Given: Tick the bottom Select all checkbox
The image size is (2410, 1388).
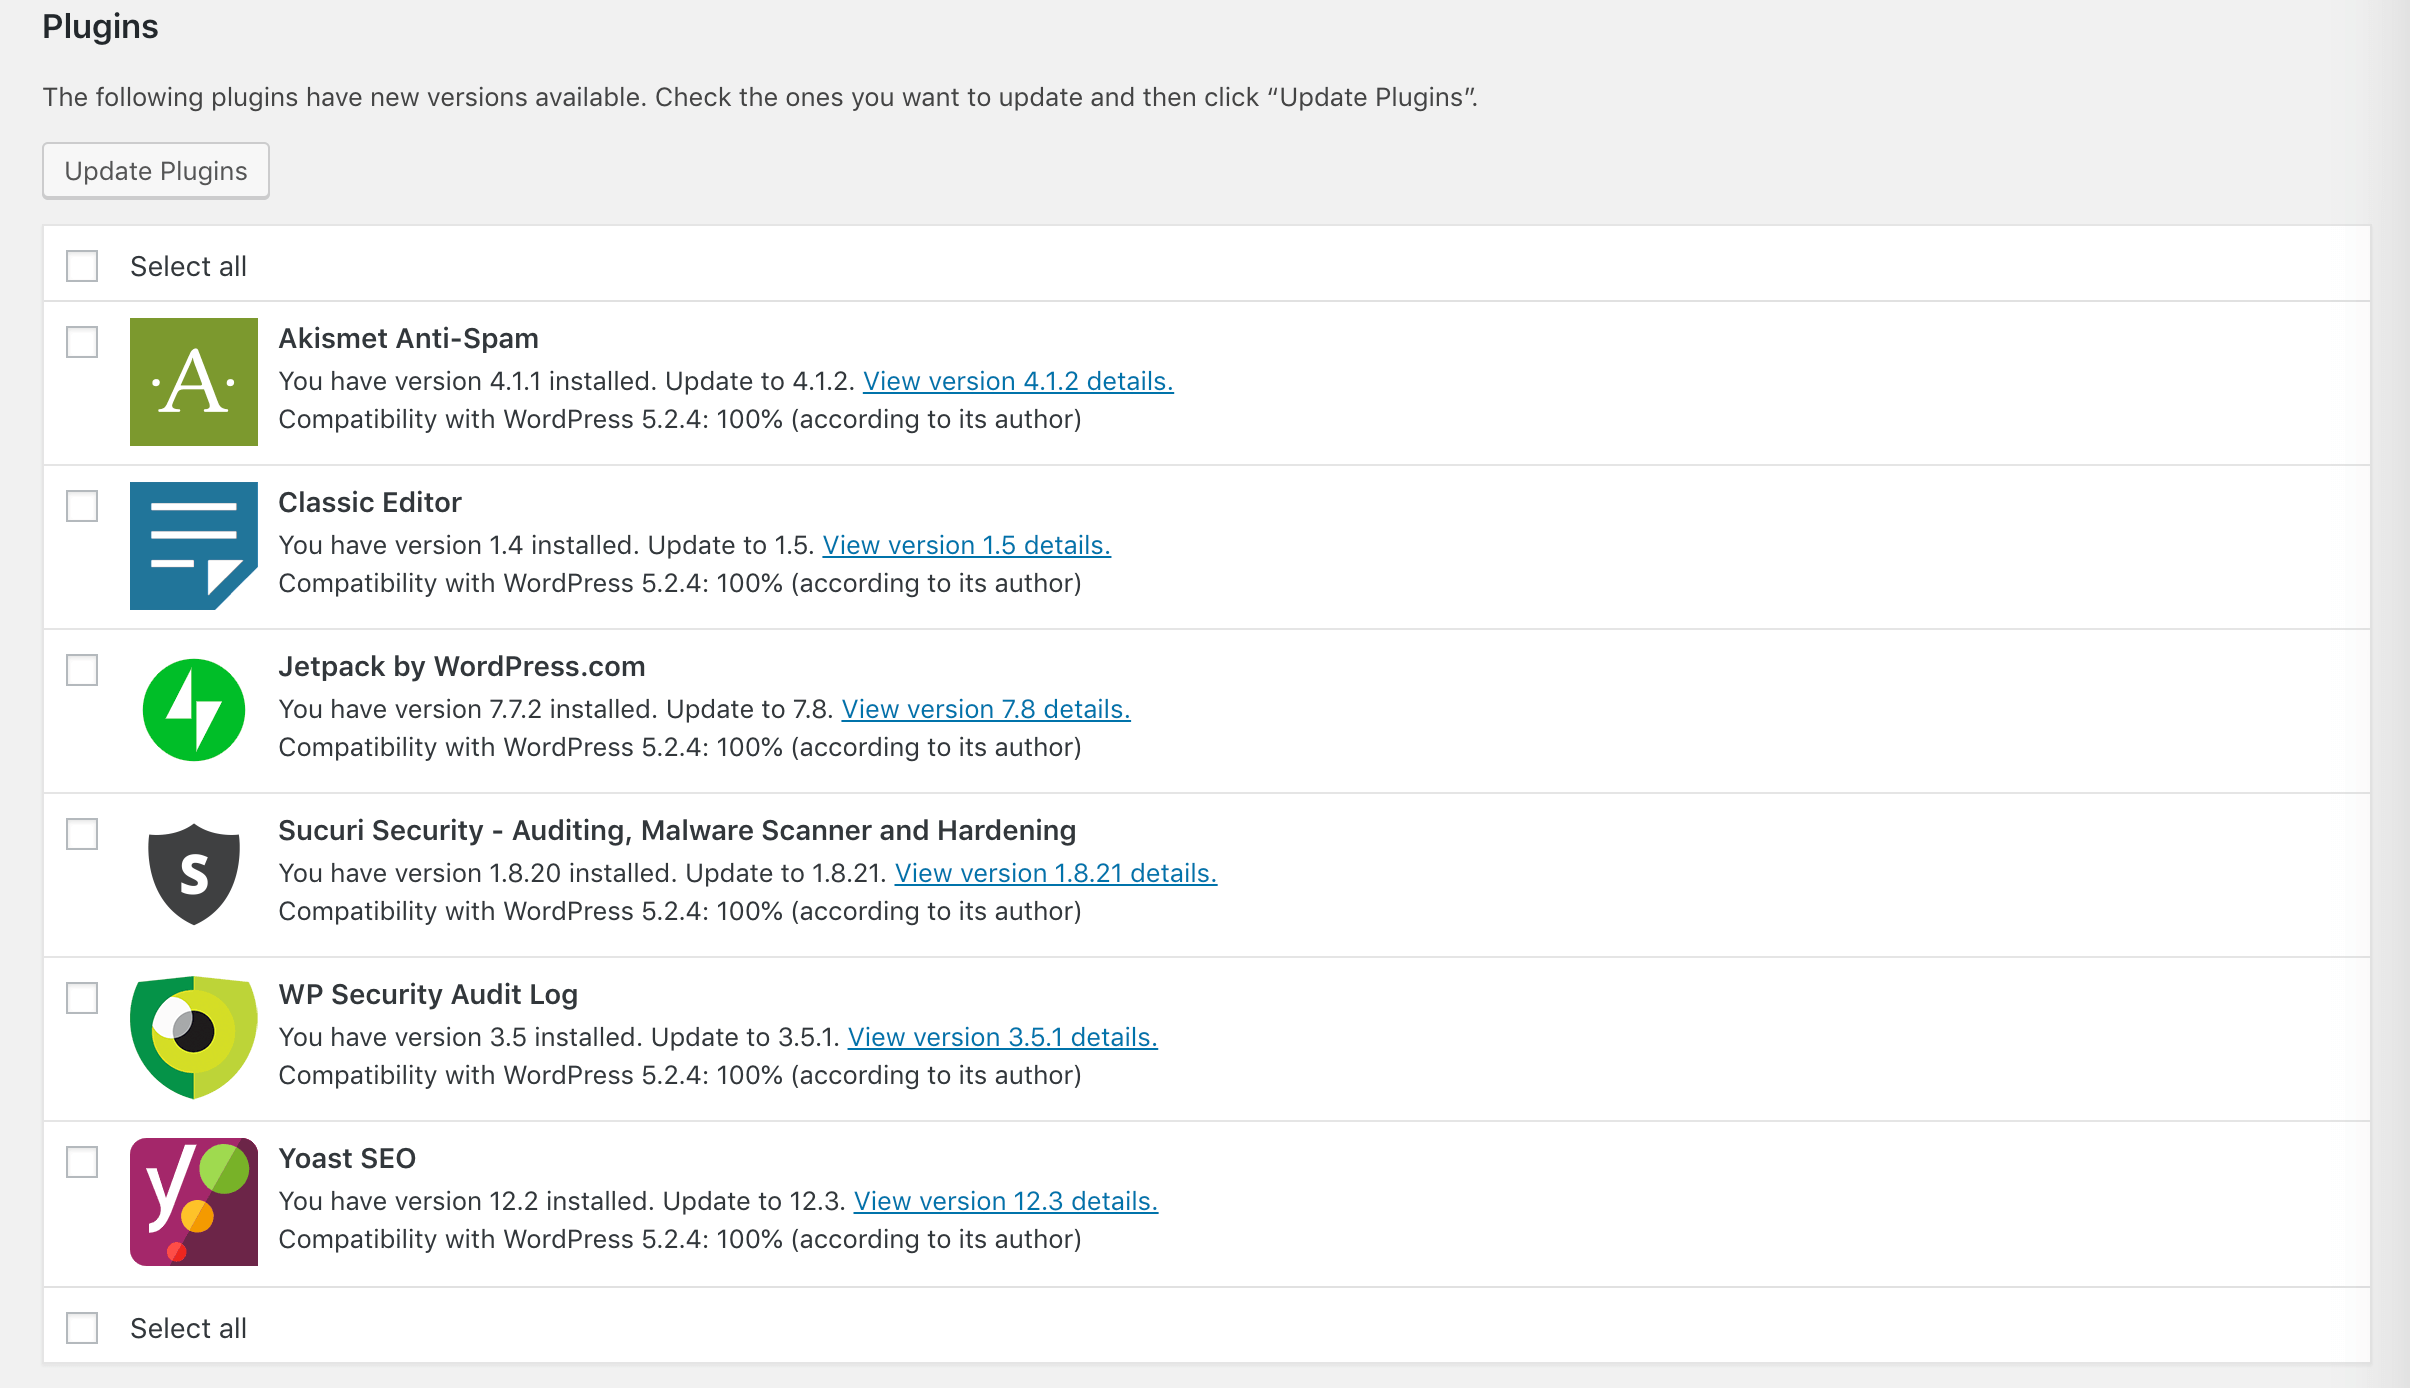Looking at the screenshot, I should 82,1328.
